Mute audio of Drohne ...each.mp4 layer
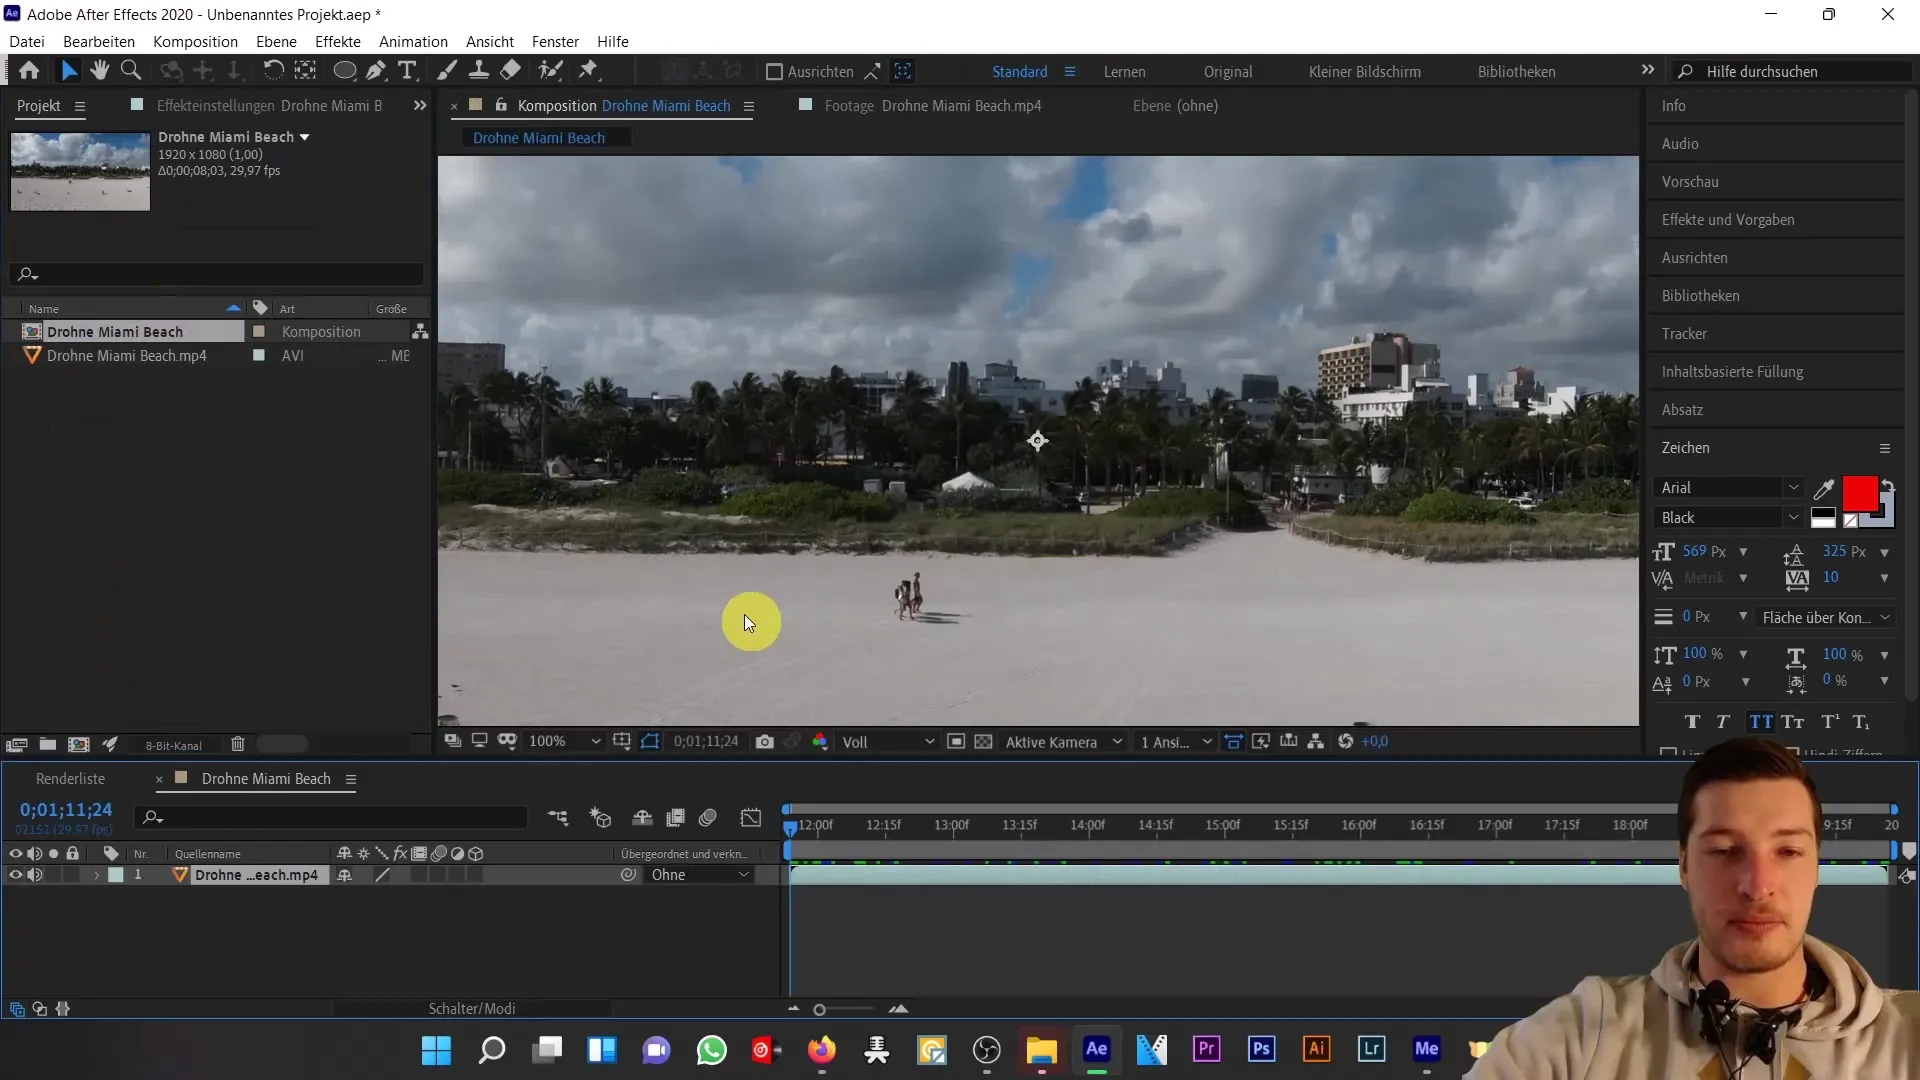1920x1080 pixels. click(35, 875)
